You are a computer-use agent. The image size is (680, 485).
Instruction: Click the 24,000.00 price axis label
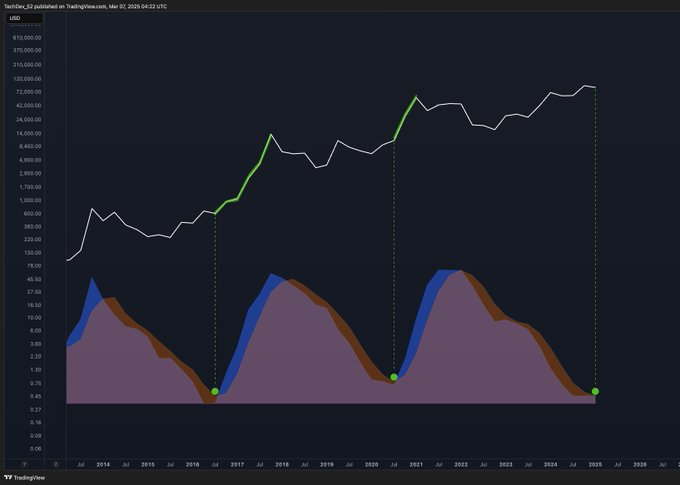30,119
